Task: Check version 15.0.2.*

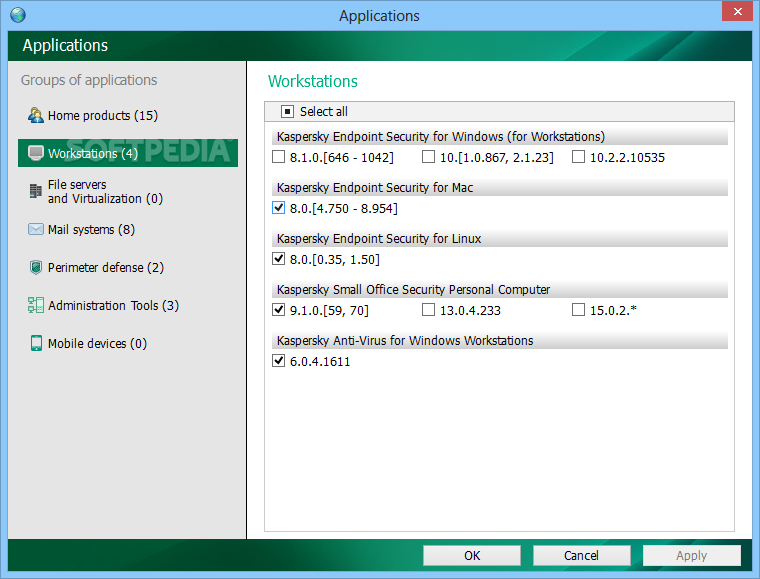Action: coord(578,310)
